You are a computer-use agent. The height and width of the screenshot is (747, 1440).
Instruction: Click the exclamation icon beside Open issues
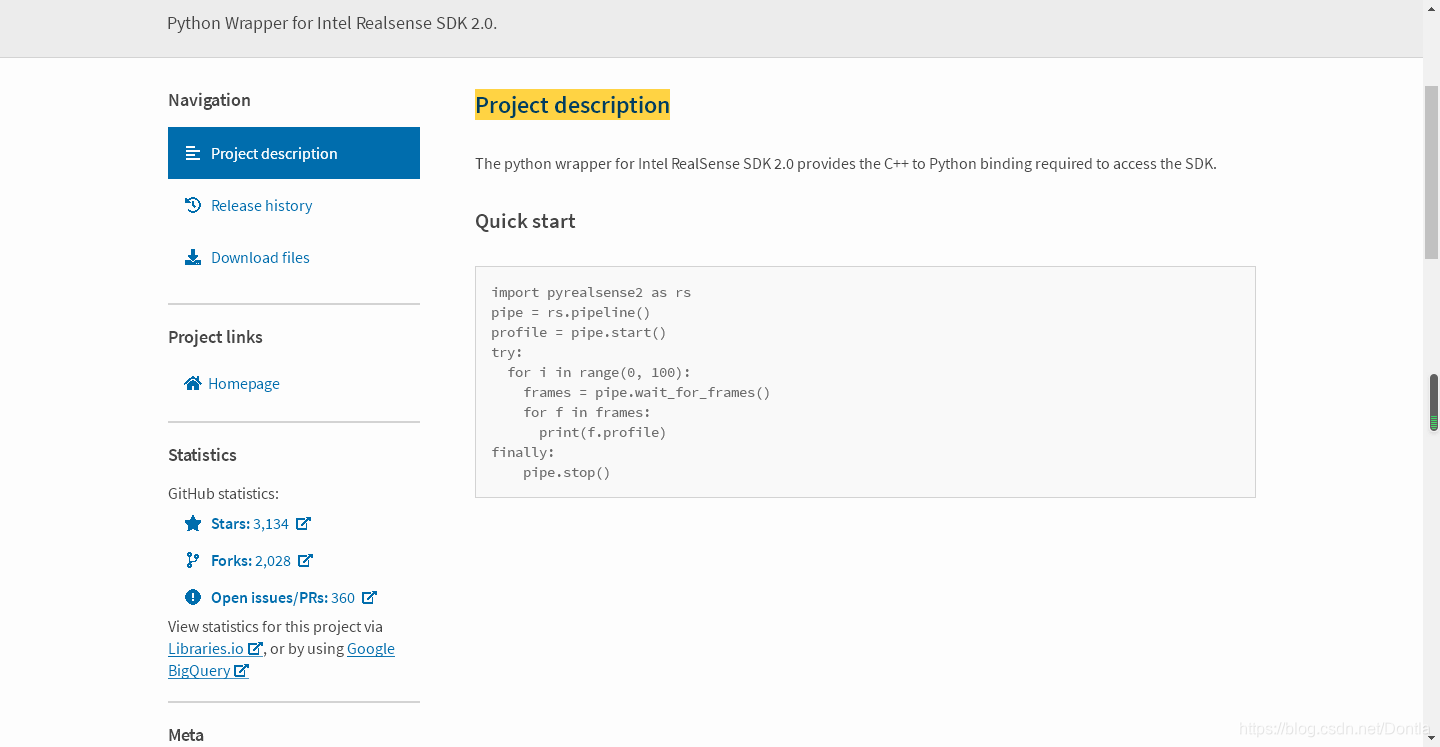[x=193, y=597]
